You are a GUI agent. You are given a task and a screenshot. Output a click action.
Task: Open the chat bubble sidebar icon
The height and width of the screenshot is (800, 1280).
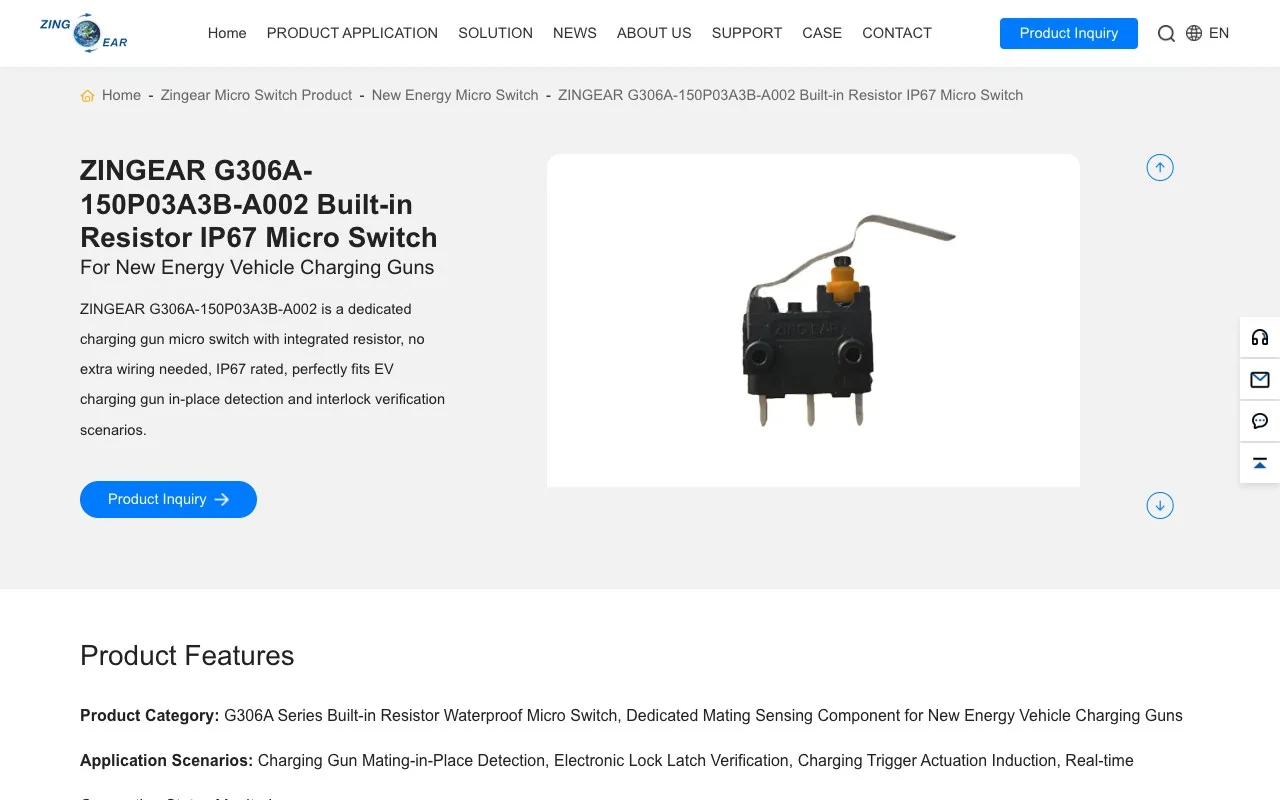tap(1260, 421)
